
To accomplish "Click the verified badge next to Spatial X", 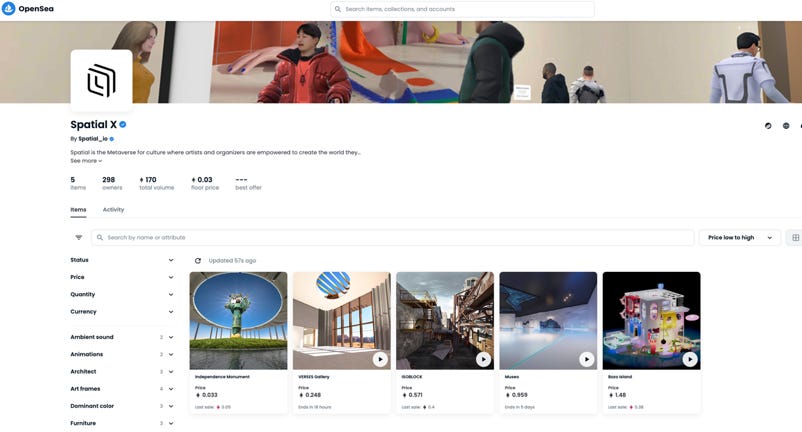I will [x=123, y=124].
